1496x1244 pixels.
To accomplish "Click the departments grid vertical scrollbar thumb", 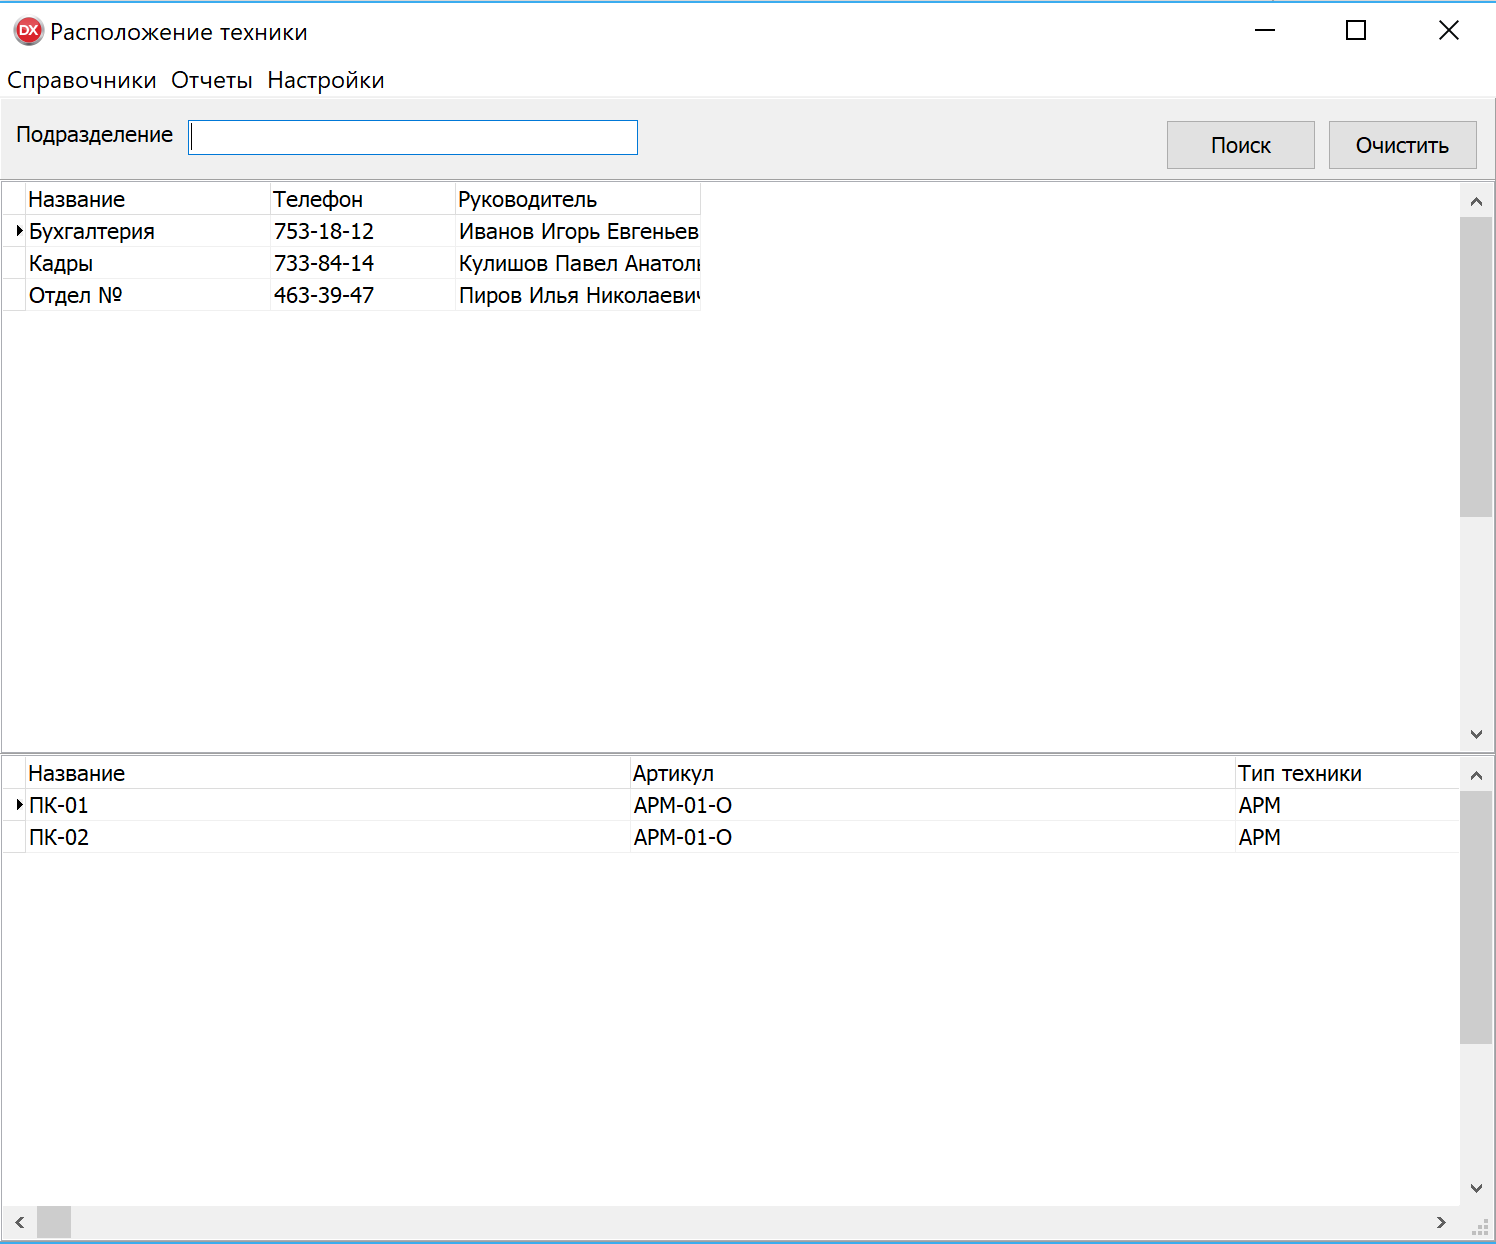I will (x=1476, y=367).
